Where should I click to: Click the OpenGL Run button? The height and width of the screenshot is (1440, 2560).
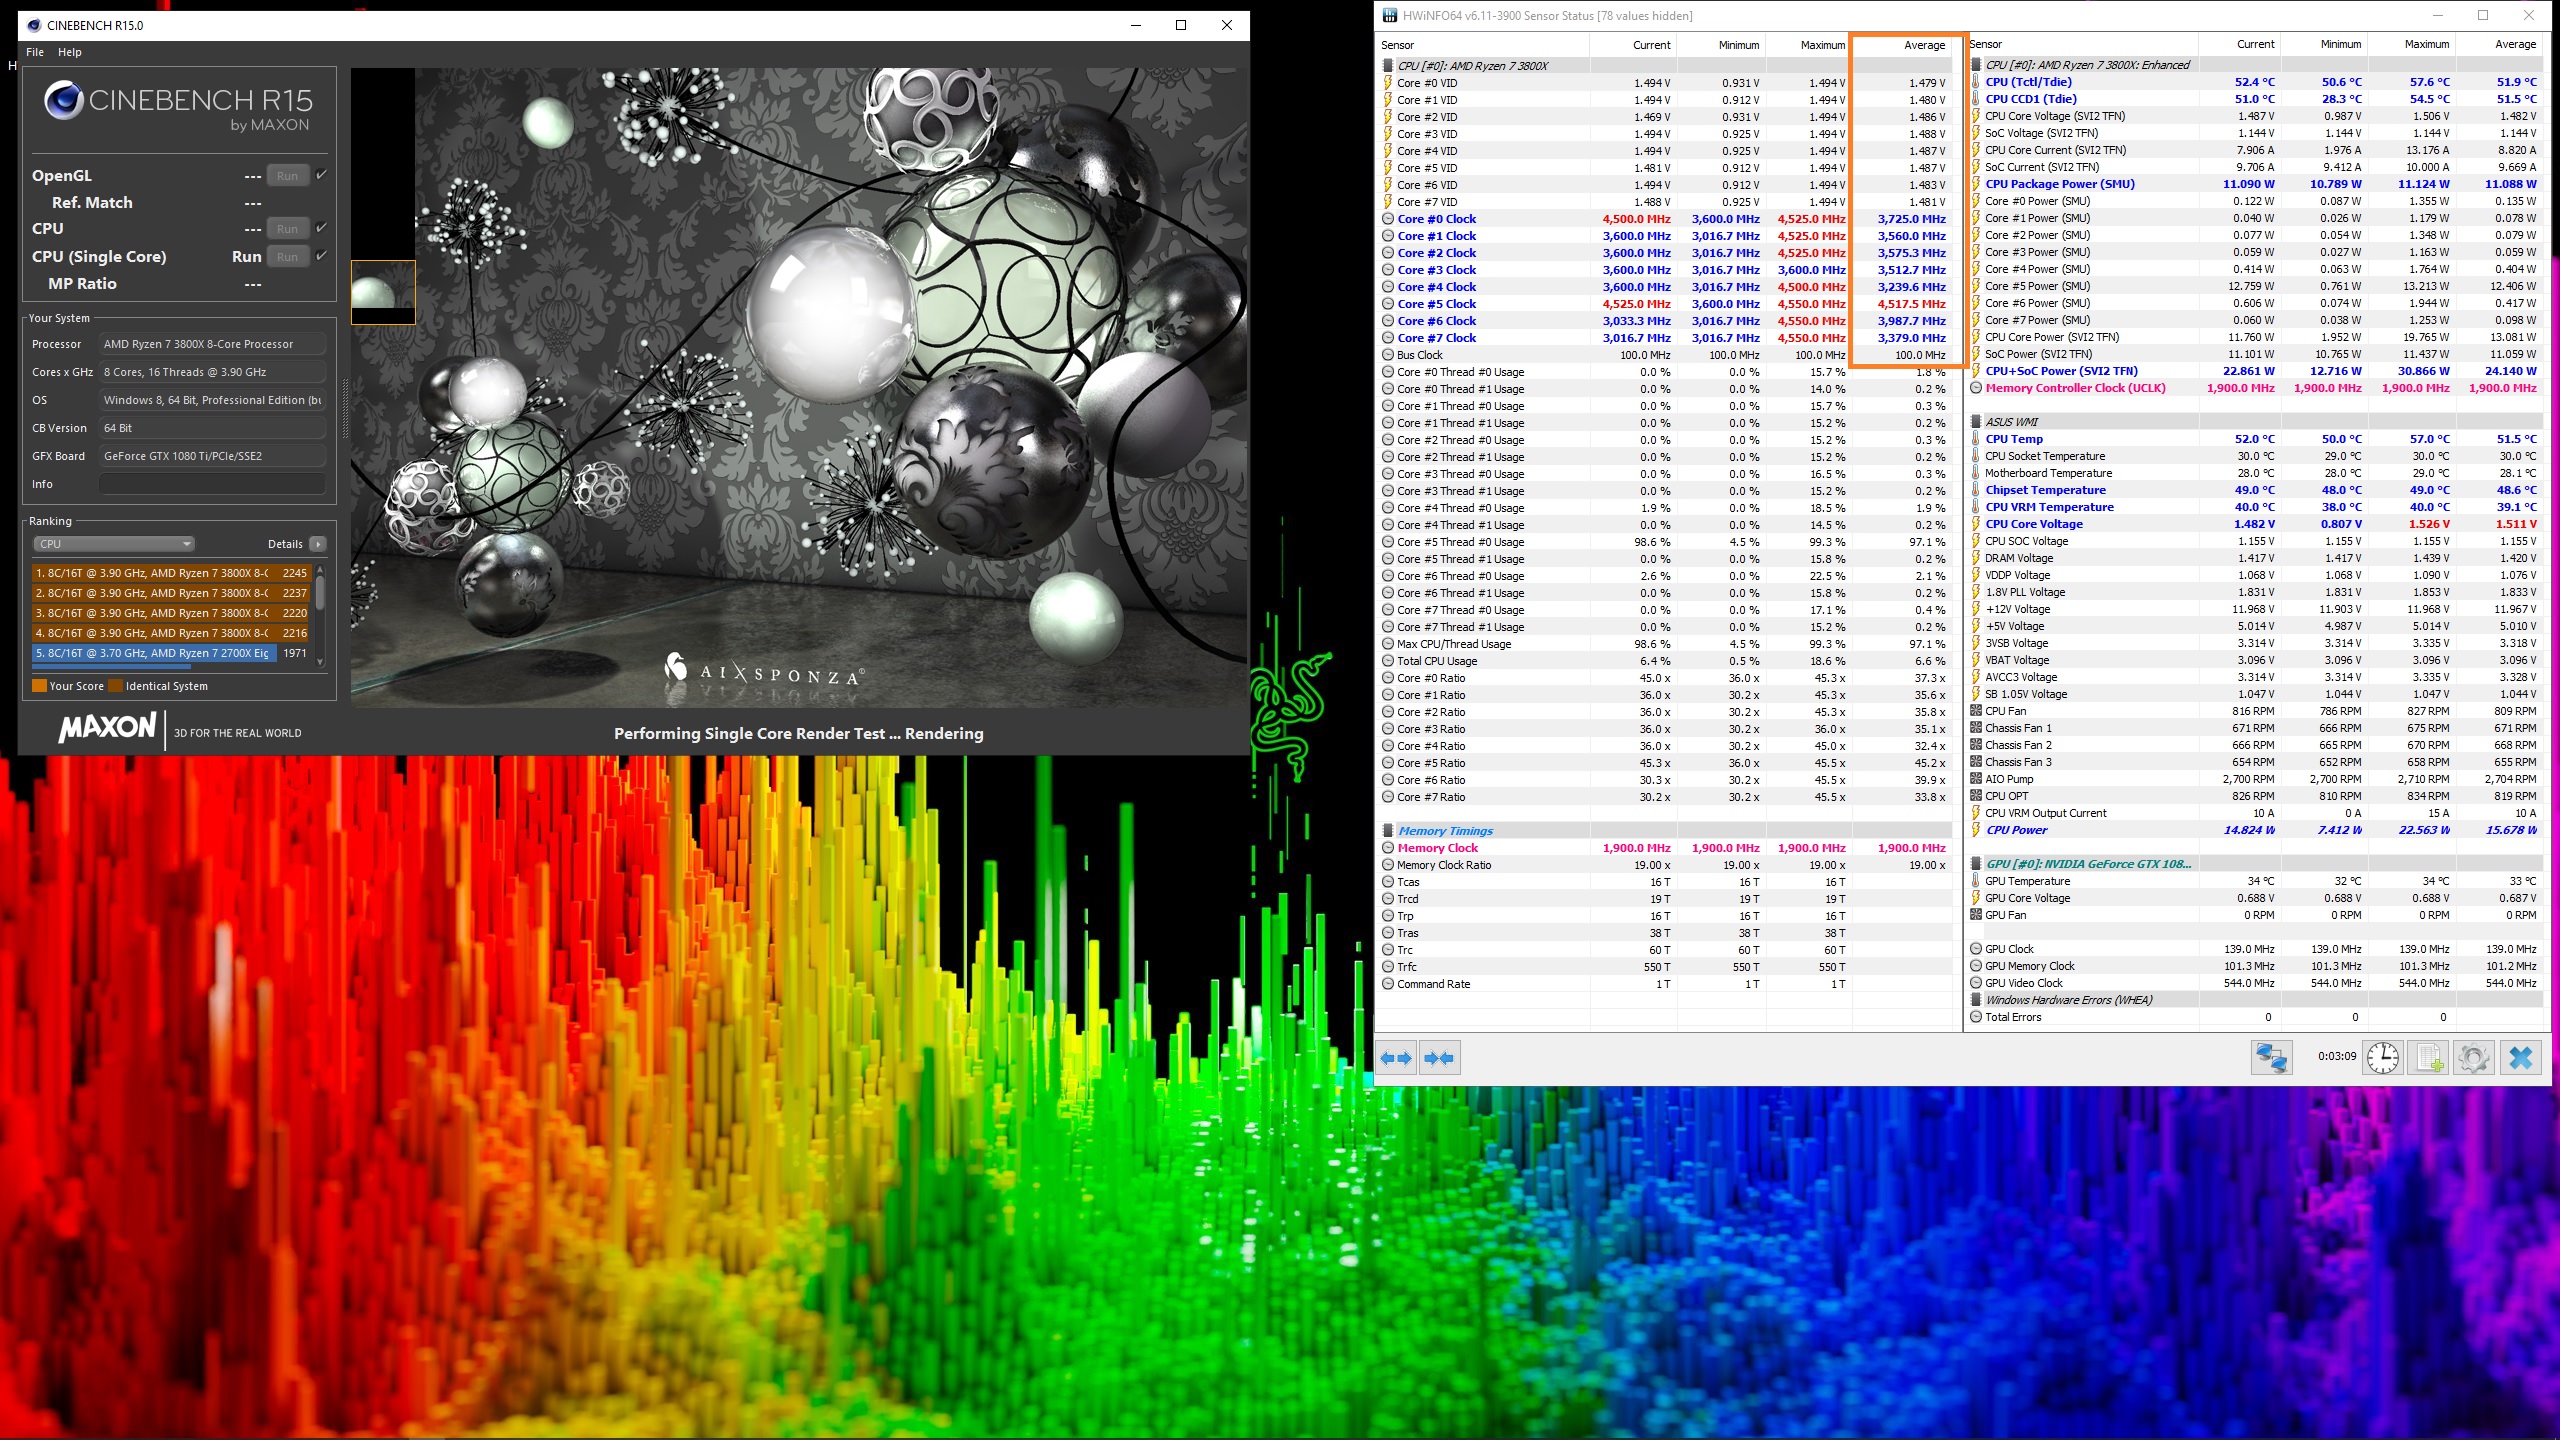287,176
